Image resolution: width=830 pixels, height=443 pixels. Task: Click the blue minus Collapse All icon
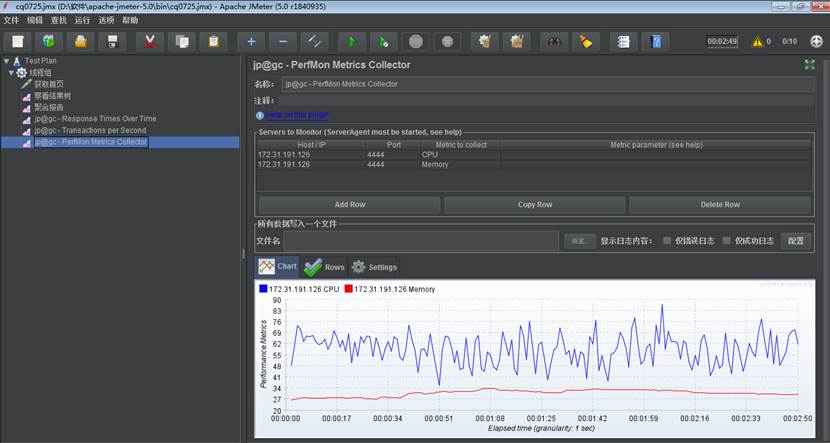(283, 41)
